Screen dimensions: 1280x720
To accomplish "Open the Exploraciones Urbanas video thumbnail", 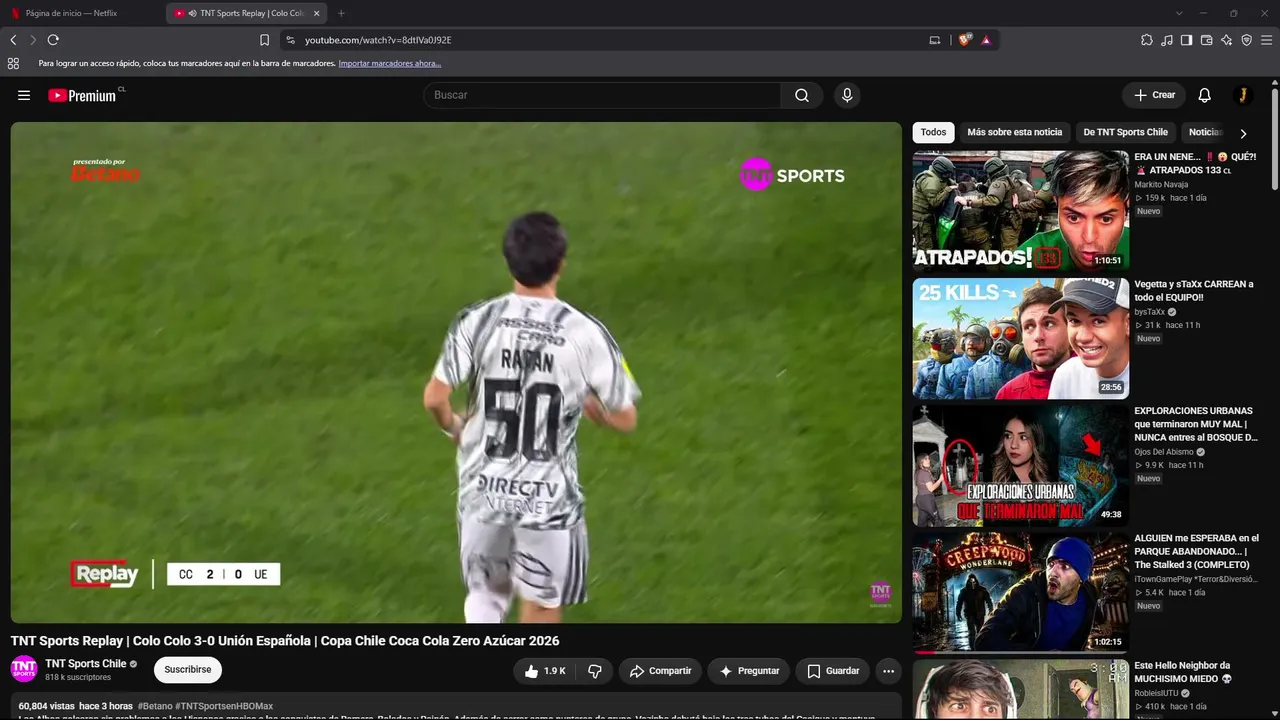I will tap(1020, 465).
